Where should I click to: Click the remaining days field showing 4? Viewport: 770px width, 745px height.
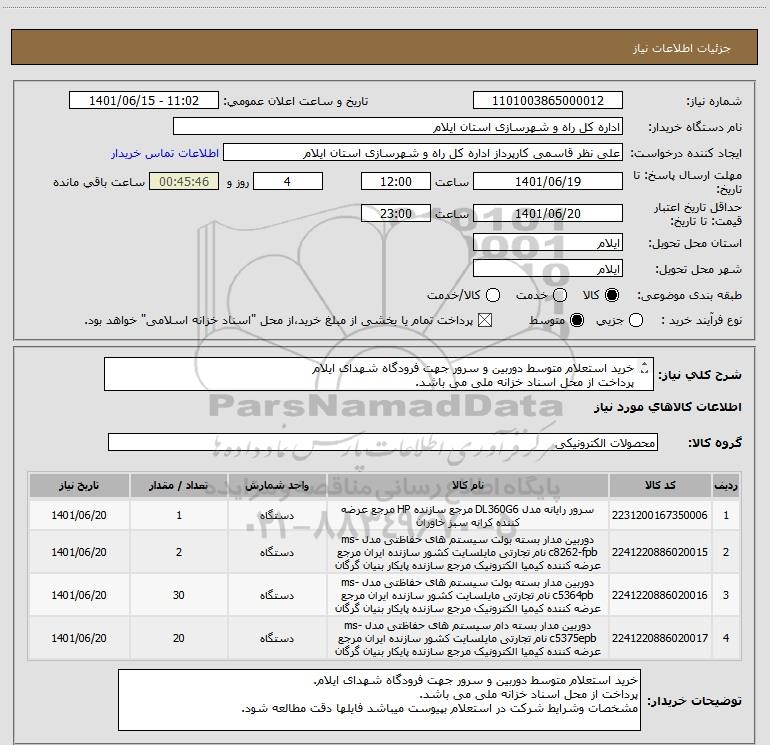[x=288, y=182]
